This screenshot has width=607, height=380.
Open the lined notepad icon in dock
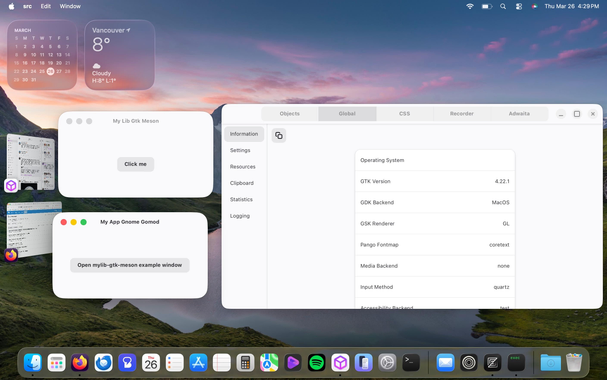pyautogui.click(x=222, y=363)
